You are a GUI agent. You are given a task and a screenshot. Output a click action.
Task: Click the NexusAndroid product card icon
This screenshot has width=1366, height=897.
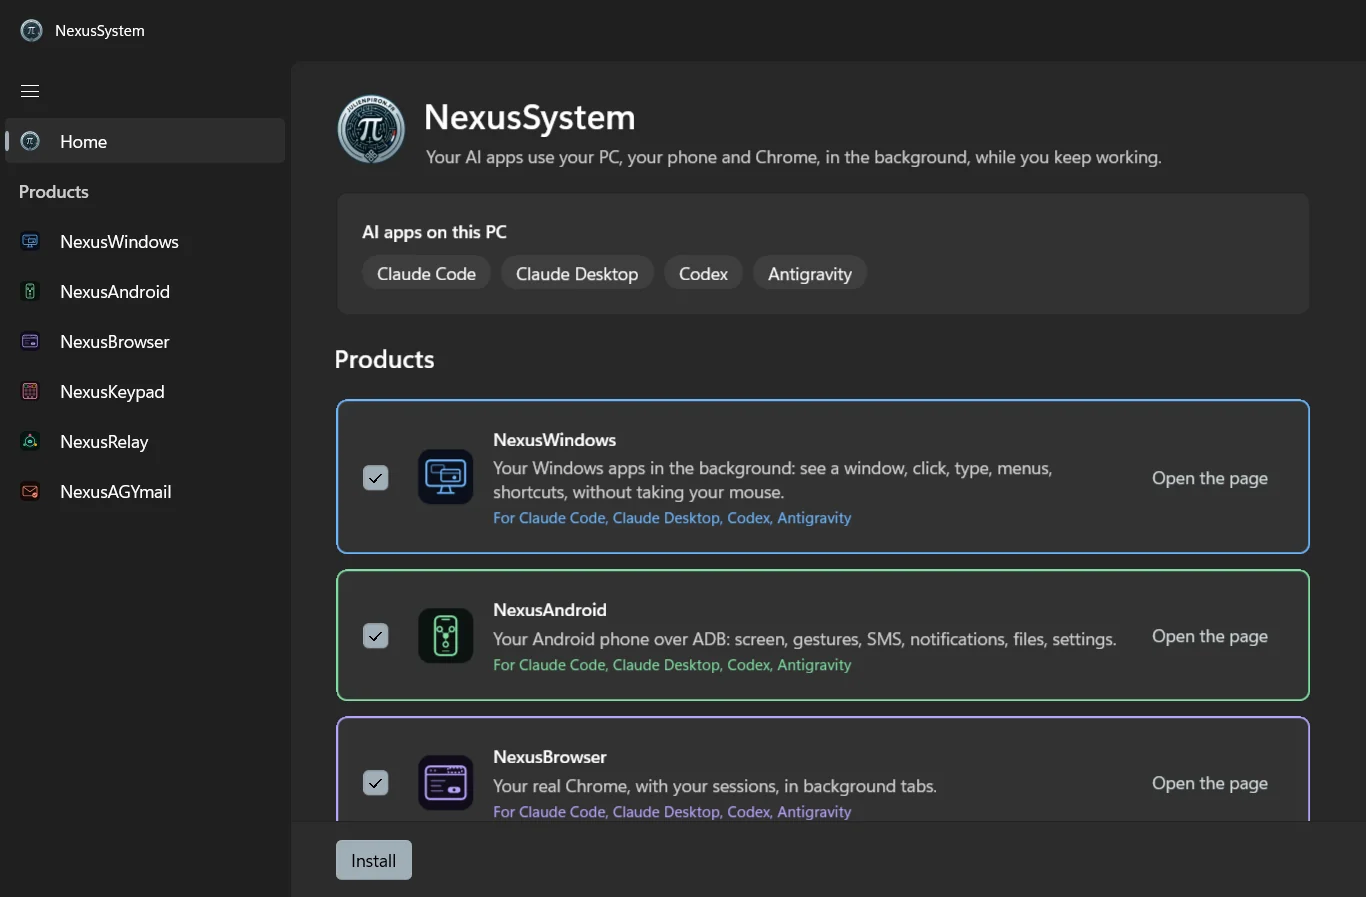(x=445, y=636)
